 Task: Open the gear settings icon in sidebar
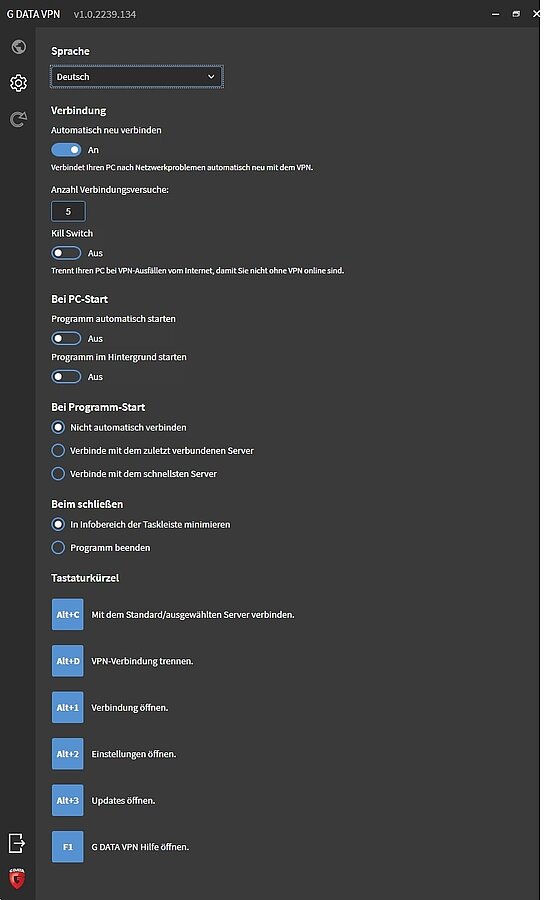coord(18,83)
